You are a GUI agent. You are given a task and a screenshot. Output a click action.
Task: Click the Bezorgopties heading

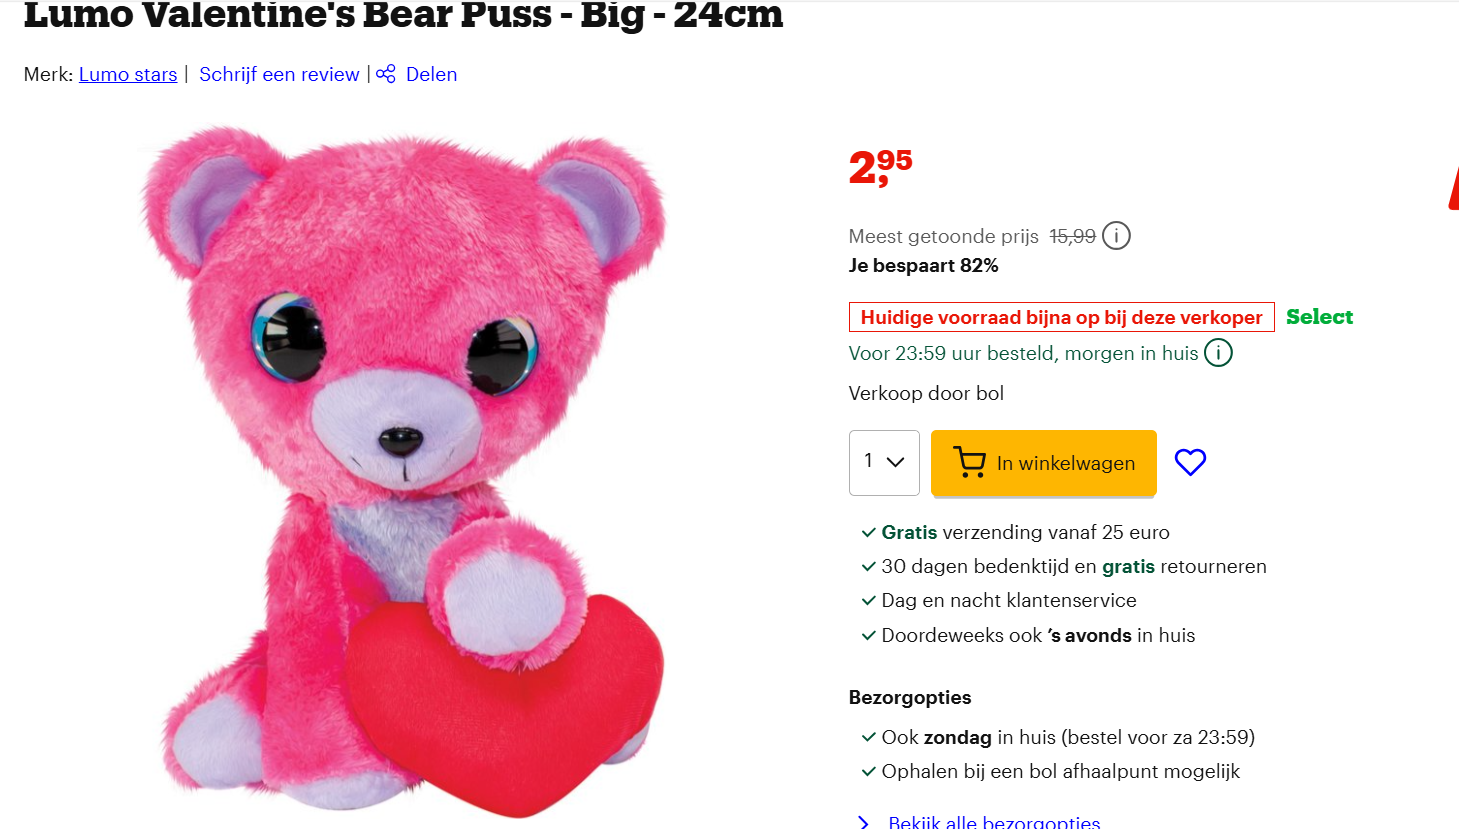click(908, 697)
